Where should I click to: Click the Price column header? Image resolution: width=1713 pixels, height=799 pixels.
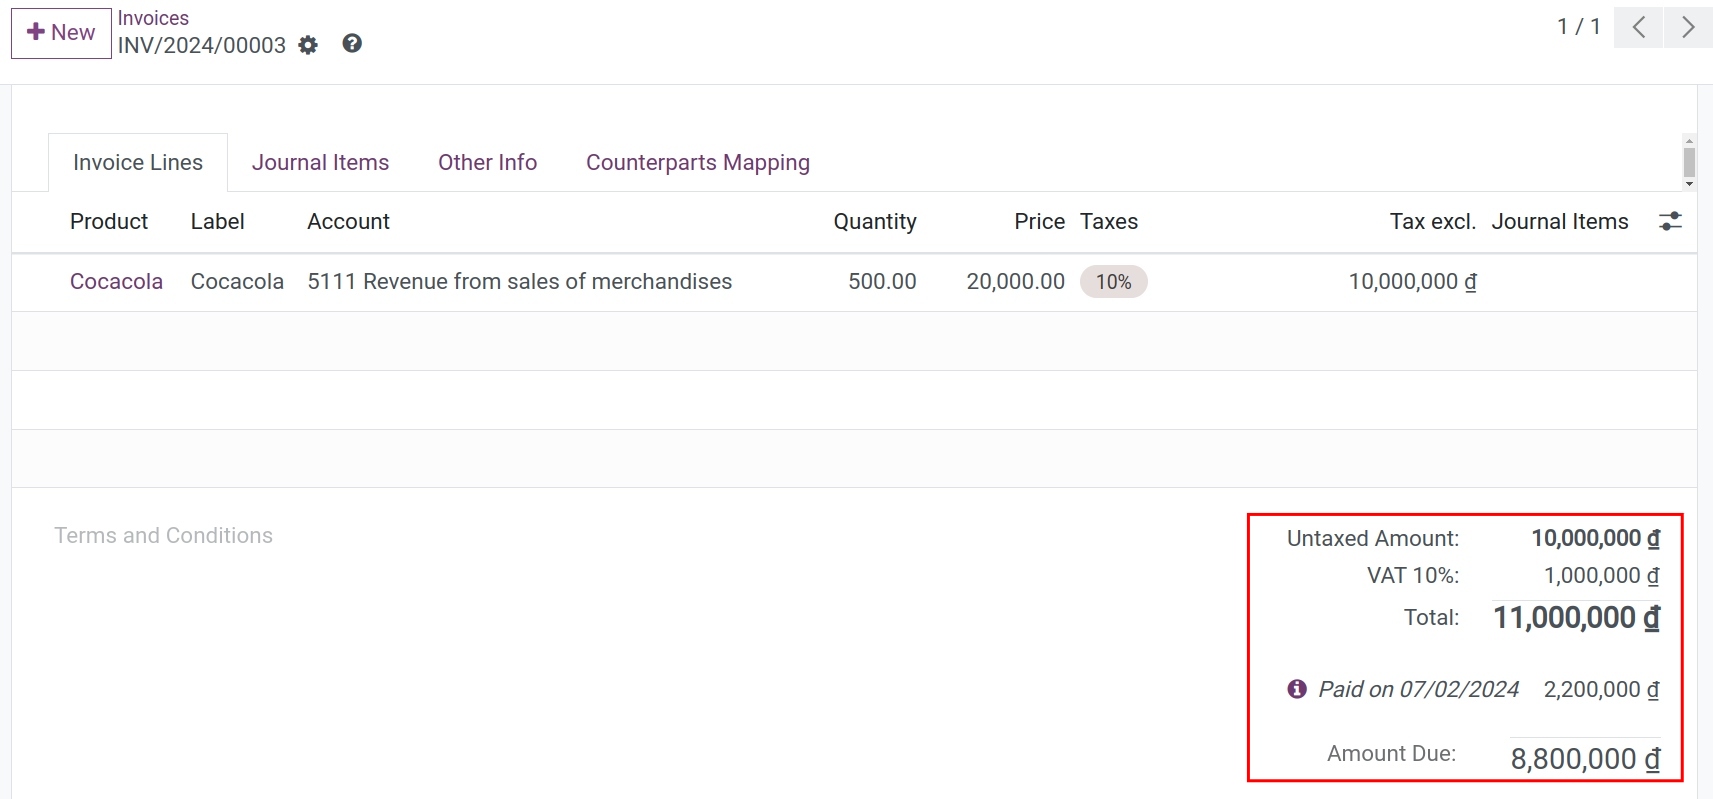coord(1040,222)
